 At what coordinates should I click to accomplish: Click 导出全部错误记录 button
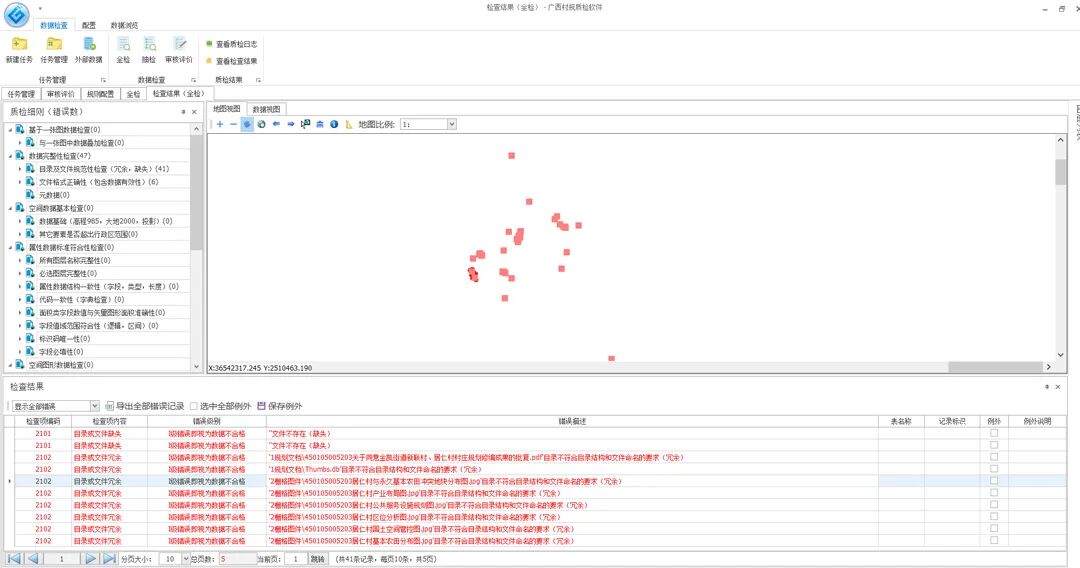(x=145, y=406)
